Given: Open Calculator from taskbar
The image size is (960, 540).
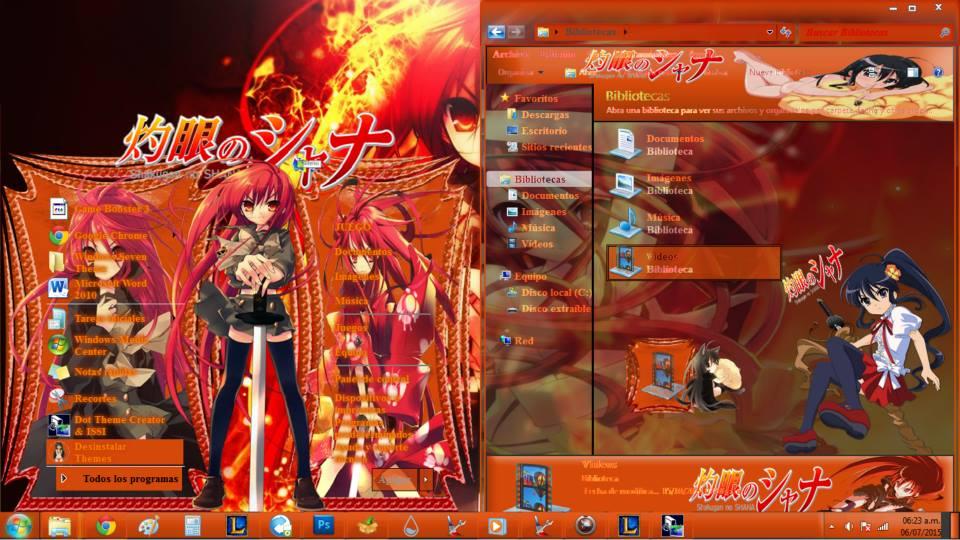Looking at the screenshot, I should [x=192, y=526].
